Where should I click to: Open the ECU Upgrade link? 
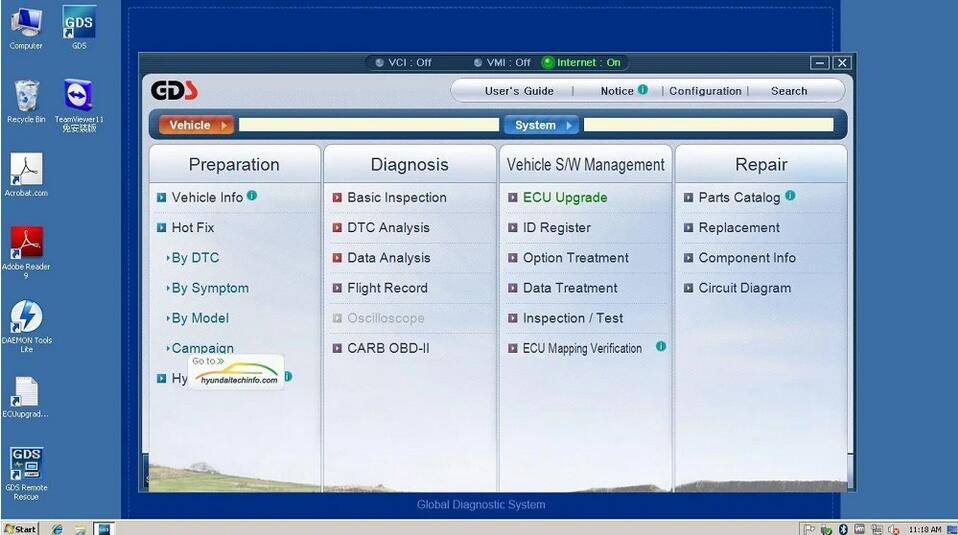(x=564, y=198)
